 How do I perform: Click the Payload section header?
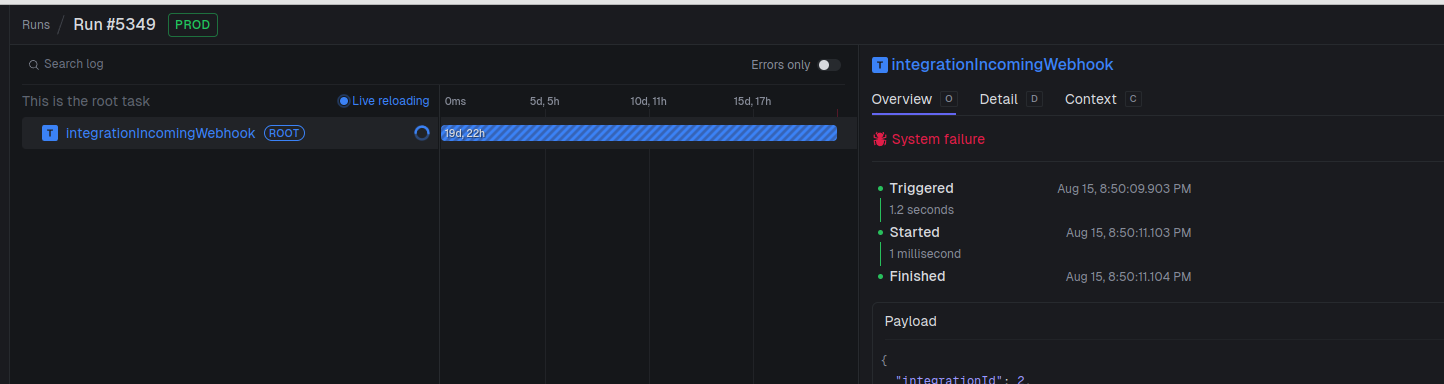click(x=910, y=321)
